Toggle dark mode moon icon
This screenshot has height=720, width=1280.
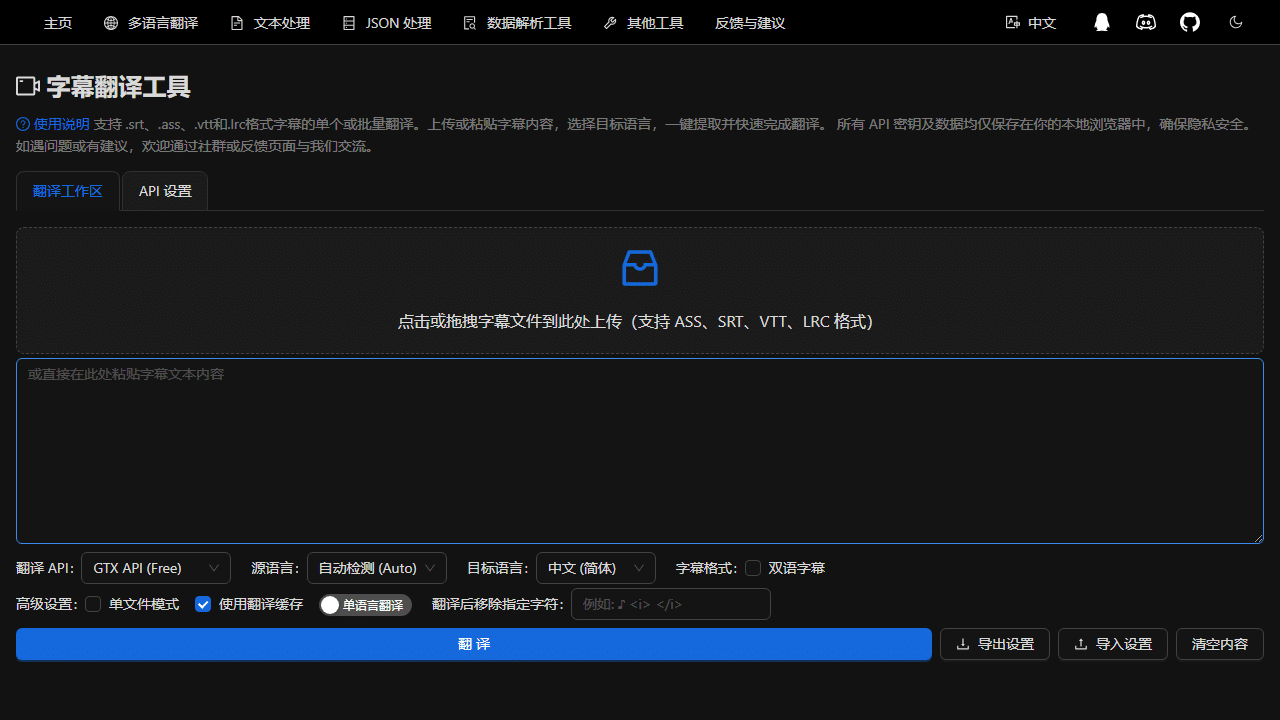(1236, 22)
